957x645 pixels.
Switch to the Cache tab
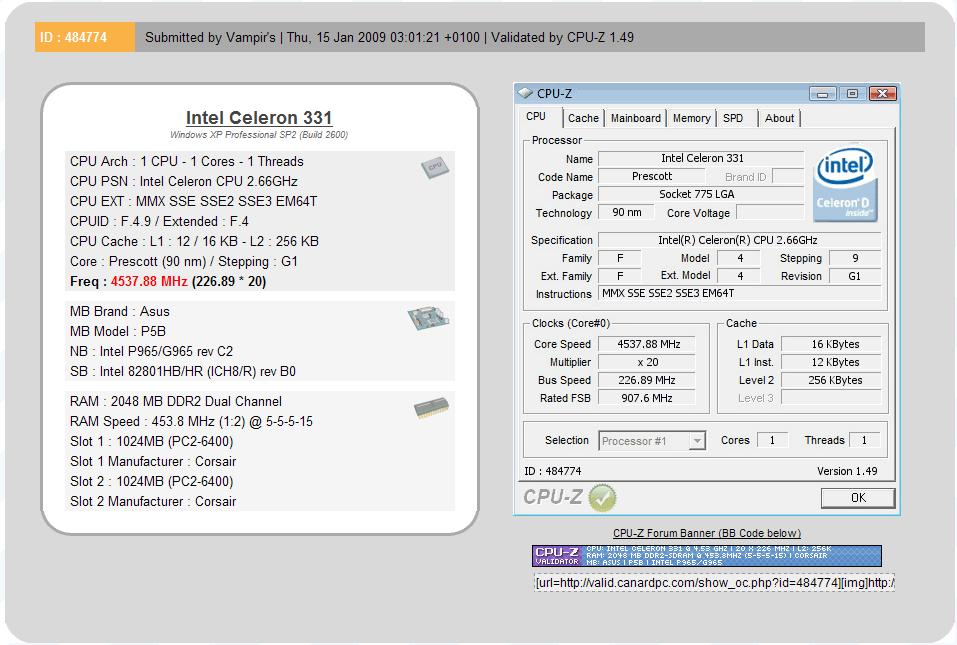pos(583,118)
